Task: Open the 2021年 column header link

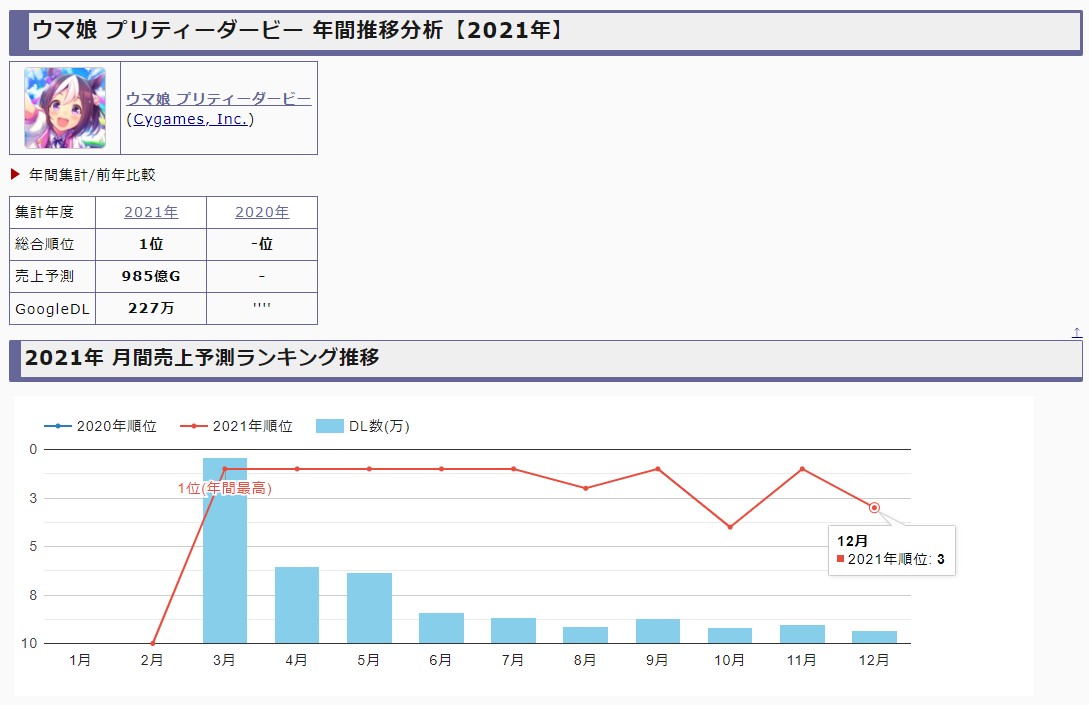Action: tap(151, 212)
